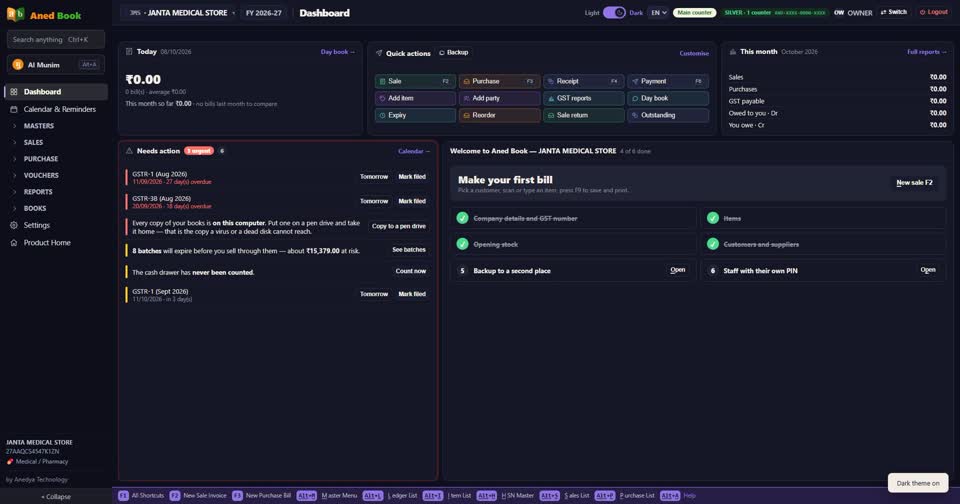Click the Expiry clock icon

[x=382, y=115]
